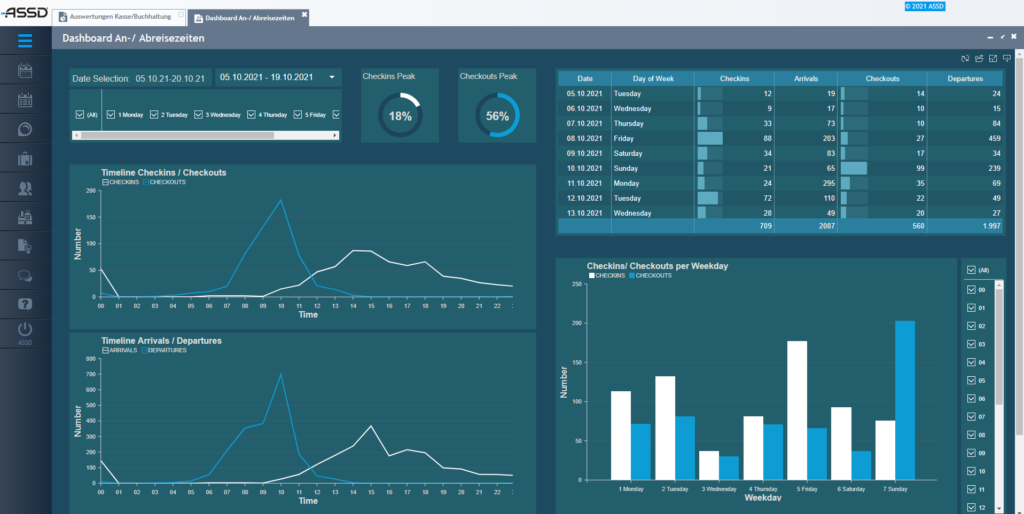Switch to Dashboard An-/Abreisezeiten tab
1024x514 pixels.
[x=249, y=18]
